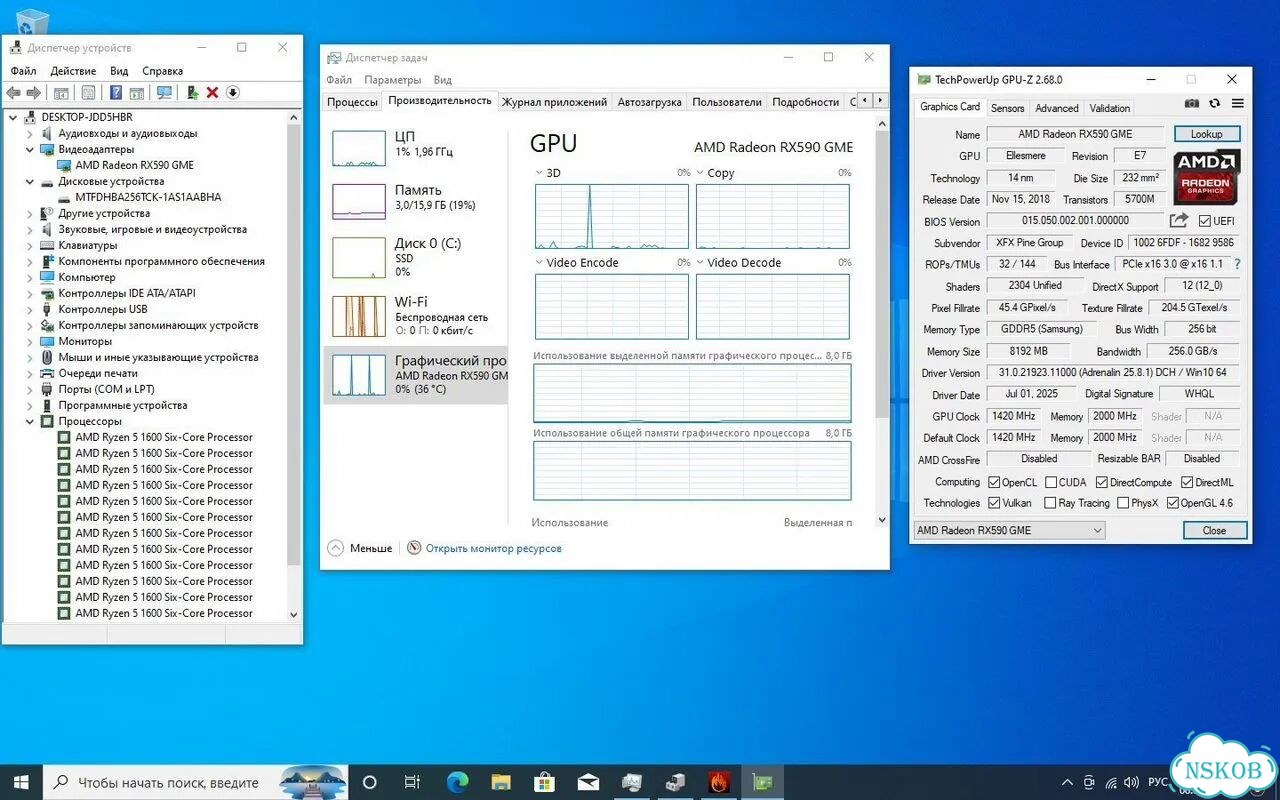
Task: Click the red flame app taskbar icon
Action: [x=719, y=782]
